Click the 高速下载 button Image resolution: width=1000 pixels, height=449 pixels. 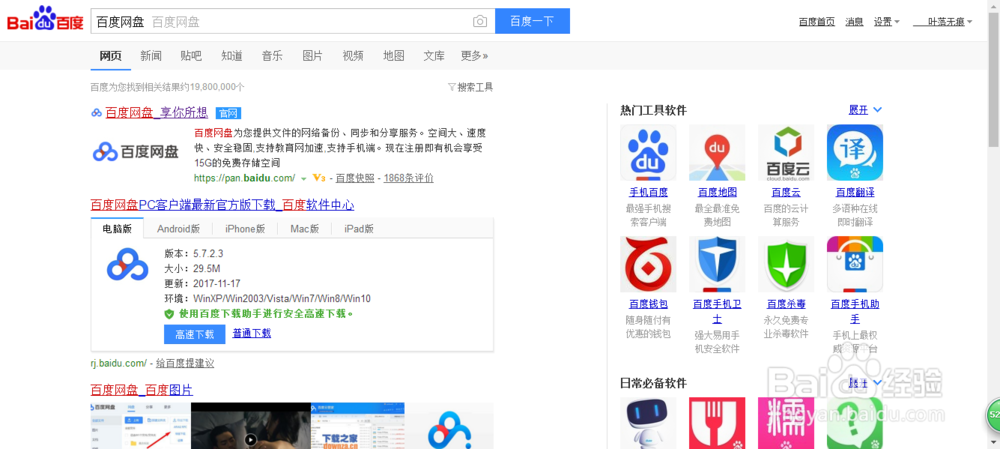point(195,334)
